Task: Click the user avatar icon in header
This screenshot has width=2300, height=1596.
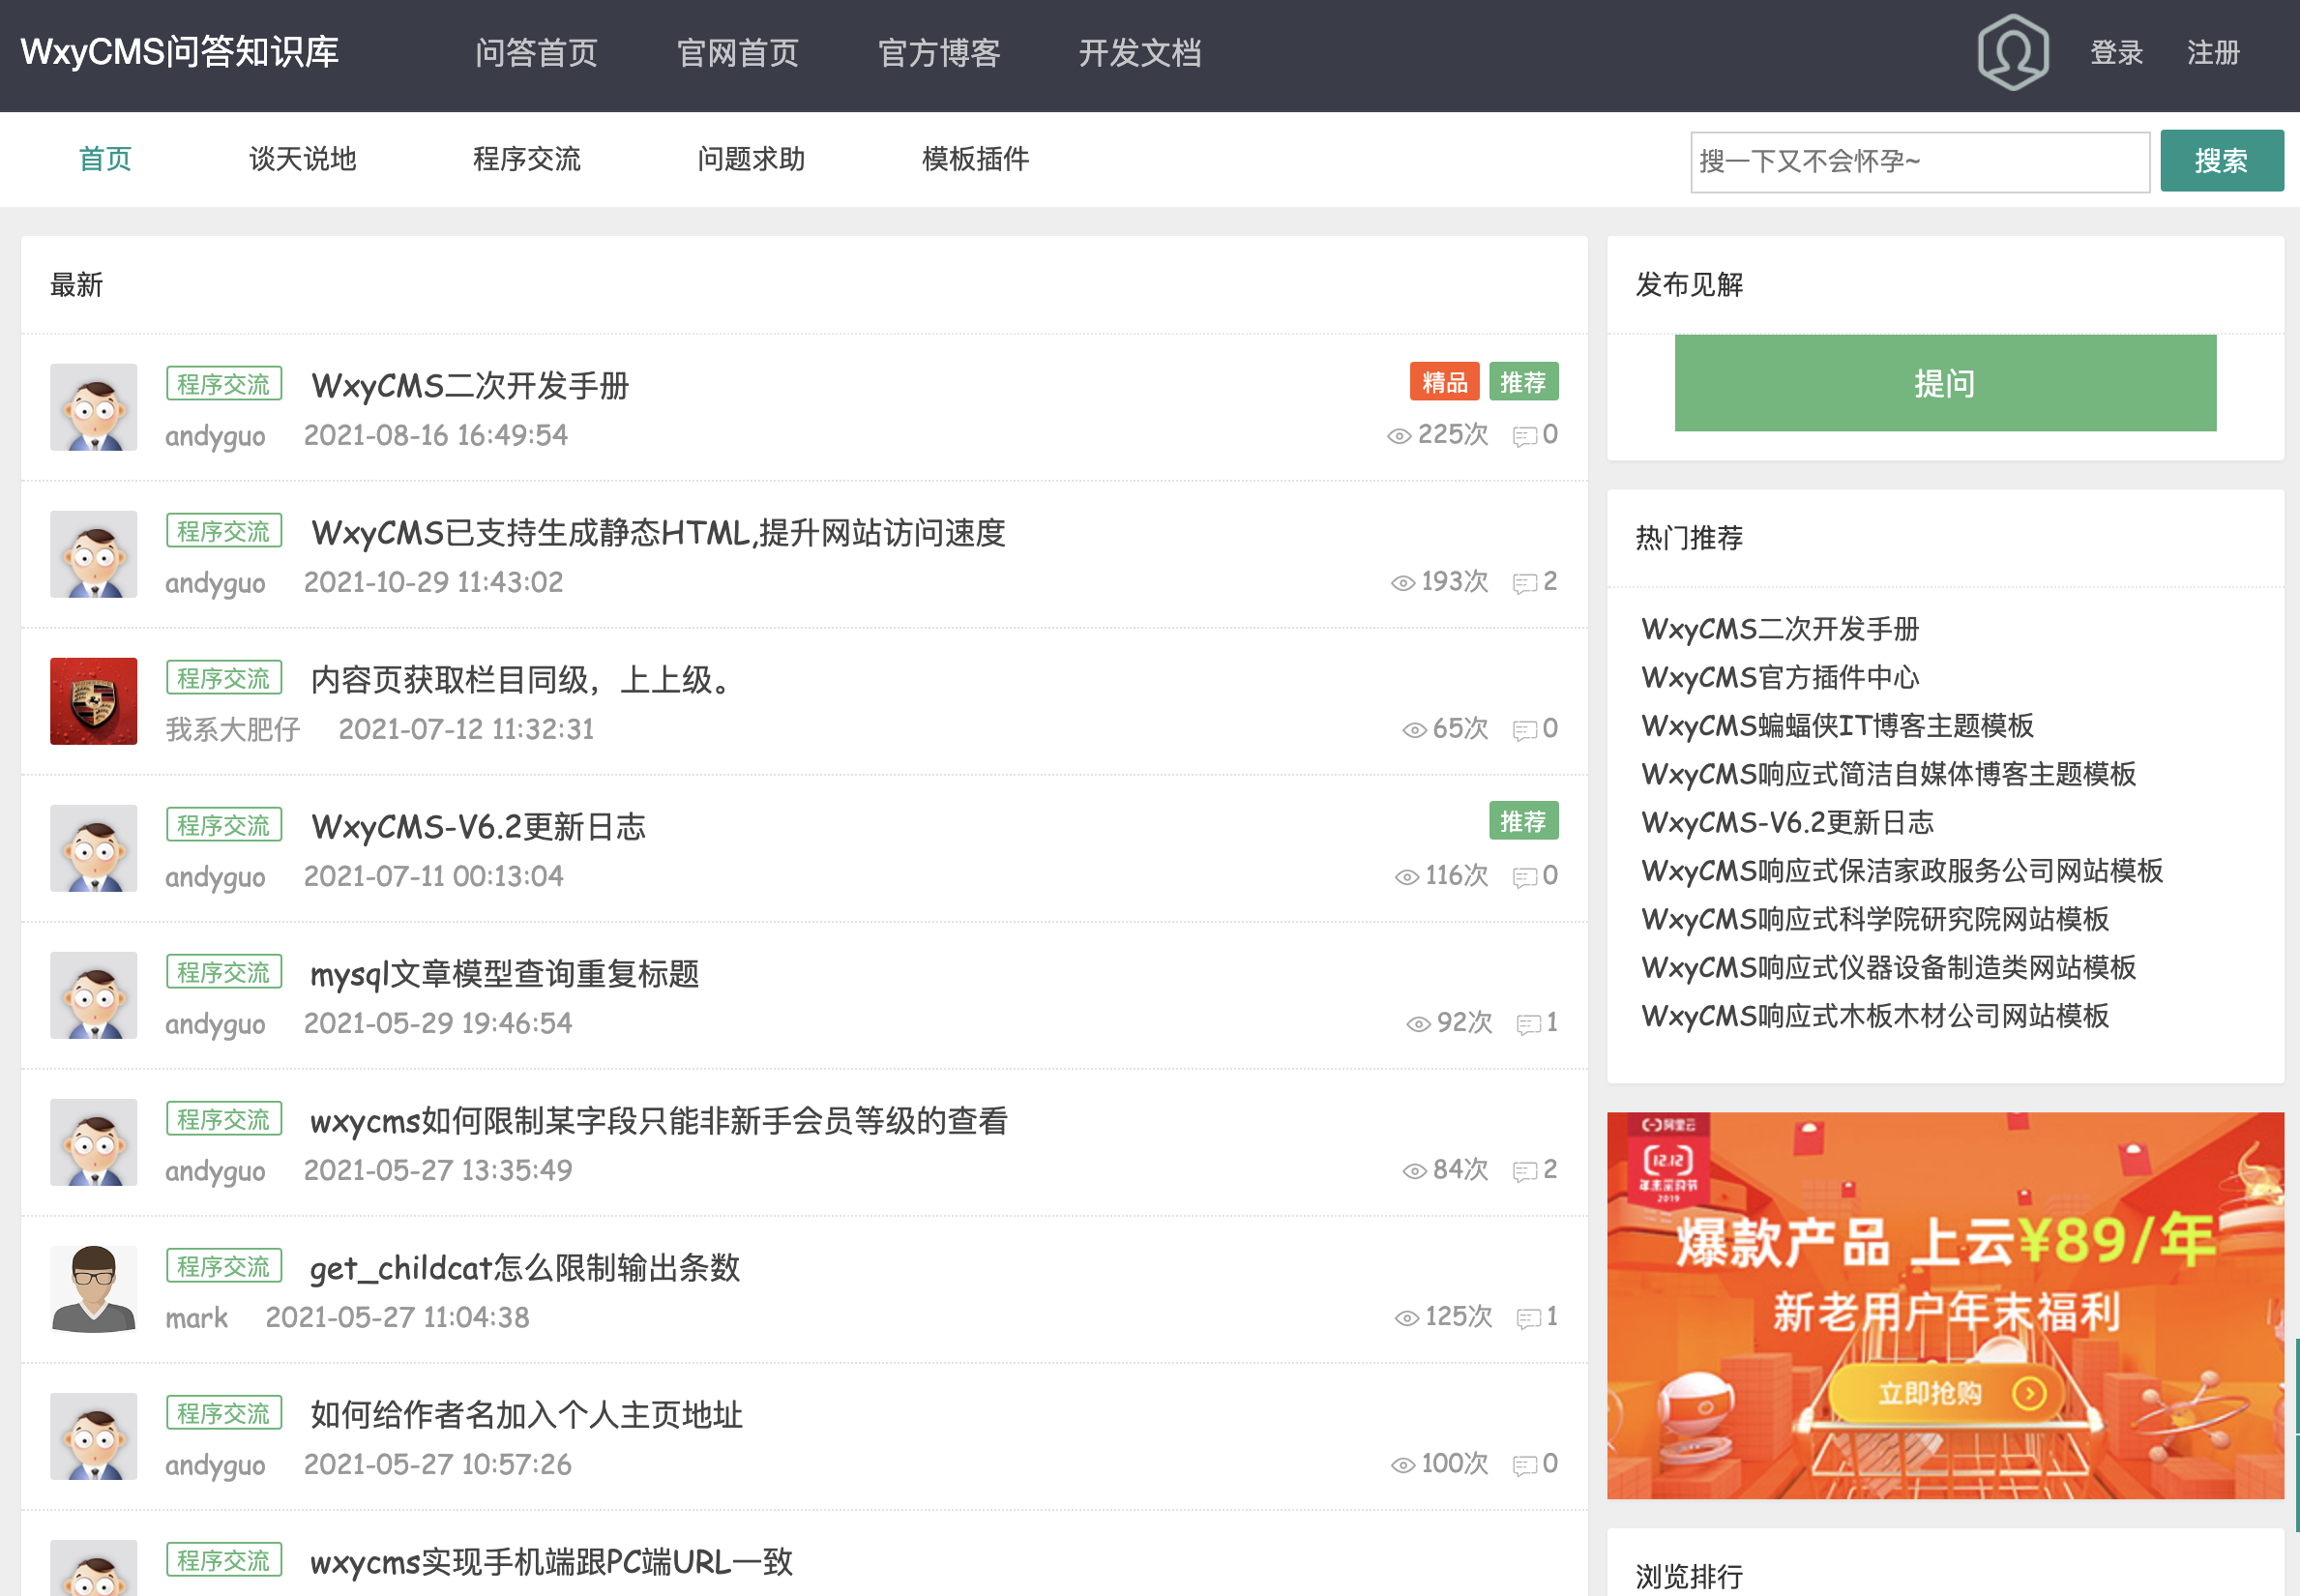Action: [x=2012, y=52]
